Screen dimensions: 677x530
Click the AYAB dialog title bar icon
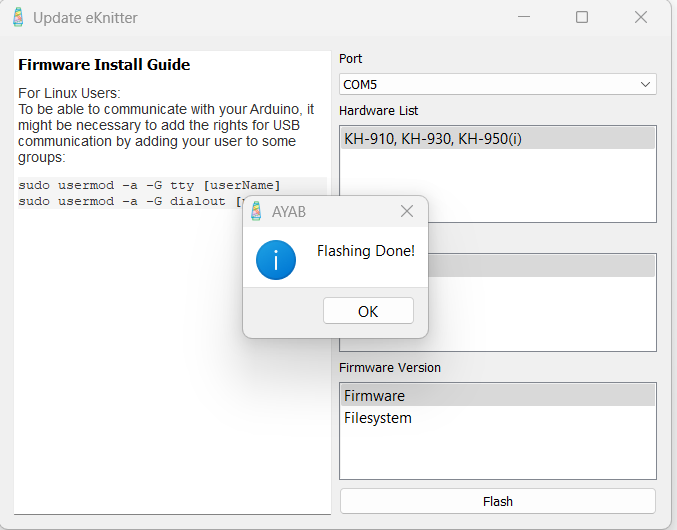tap(257, 211)
